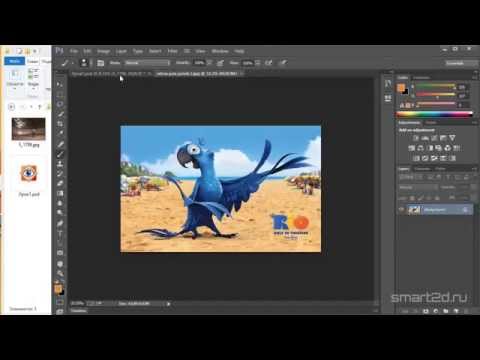Open the brush Mode dropdown
480x360 pixels.
point(147,63)
